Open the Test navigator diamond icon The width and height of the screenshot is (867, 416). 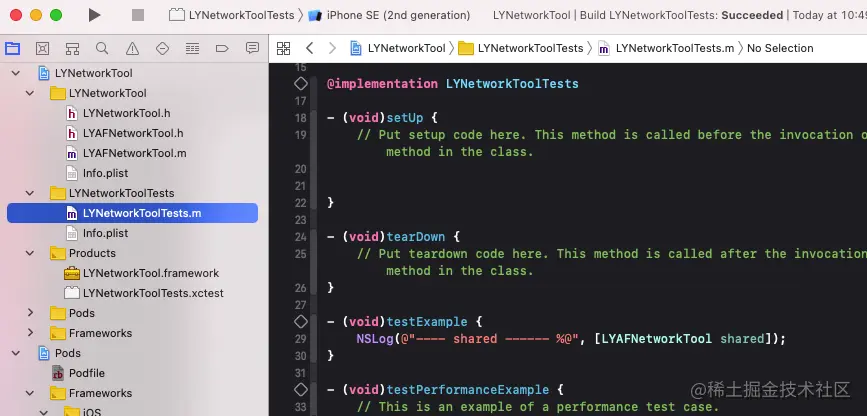(162, 48)
